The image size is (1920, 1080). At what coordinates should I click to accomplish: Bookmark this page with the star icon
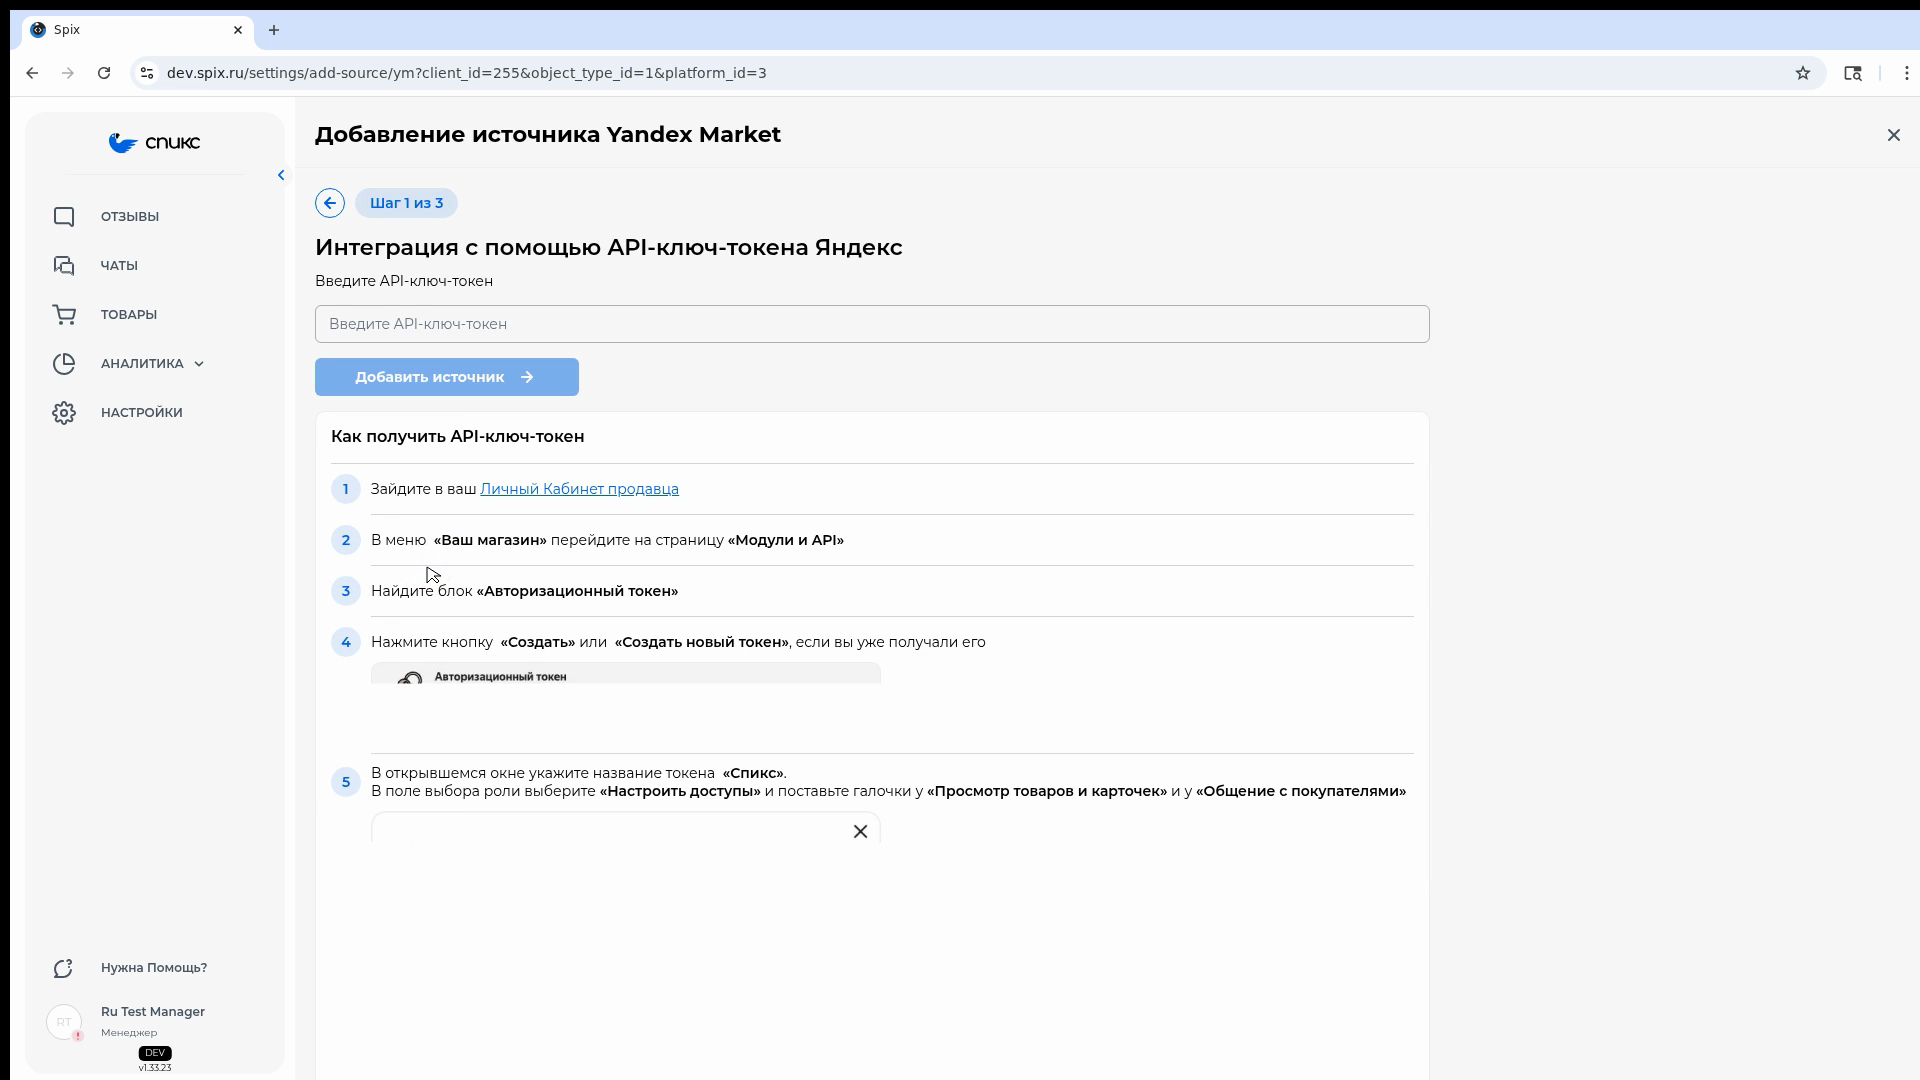pos(1803,73)
